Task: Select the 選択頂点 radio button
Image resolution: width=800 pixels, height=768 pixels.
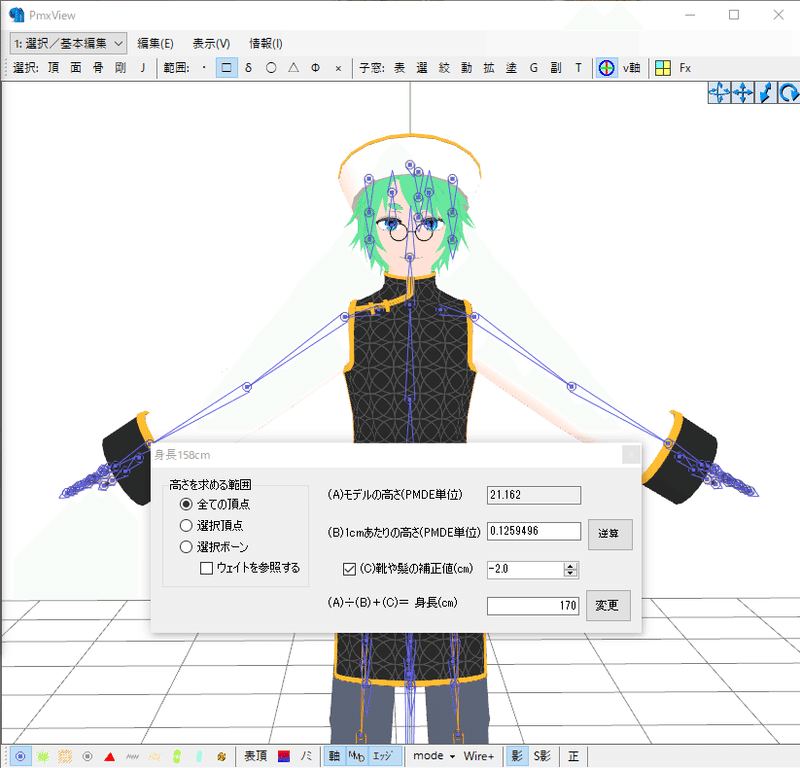Action: [x=186, y=526]
